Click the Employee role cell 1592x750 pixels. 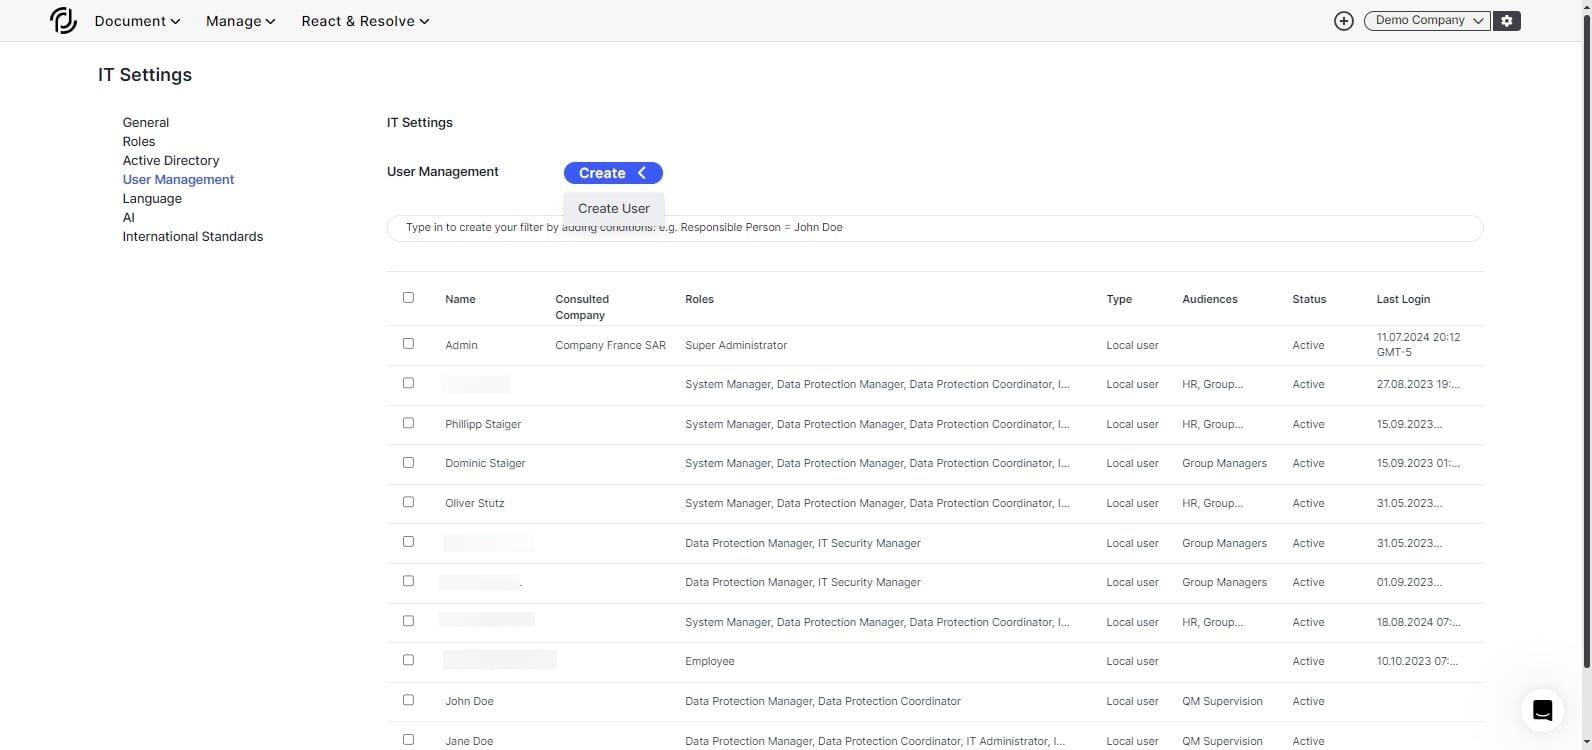pos(710,661)
